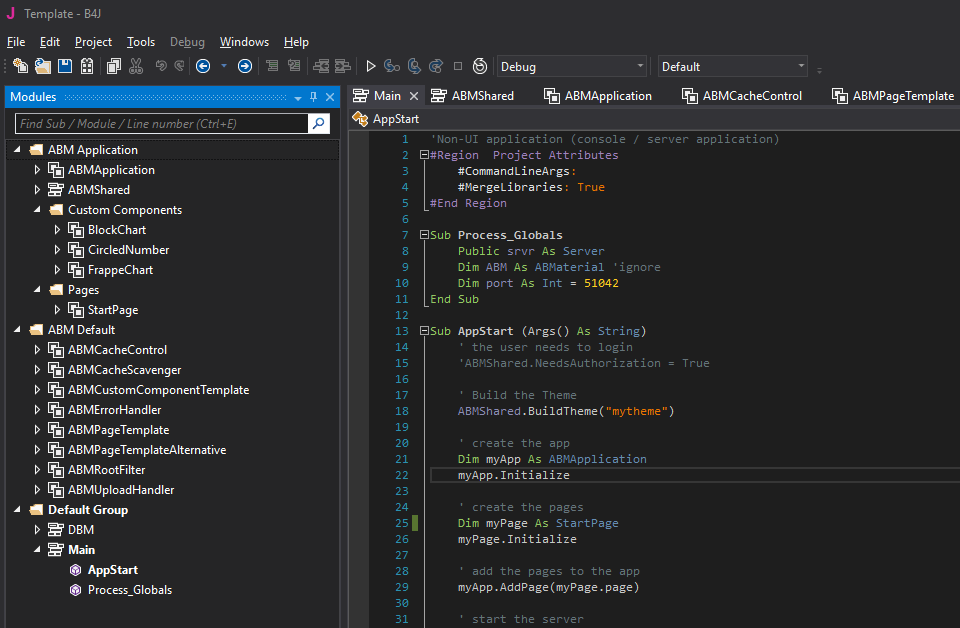Viewport: 960px width, 628px height.
Task: Click the Block uncomment toolbar icon
Action: click(x=294, y=65)
